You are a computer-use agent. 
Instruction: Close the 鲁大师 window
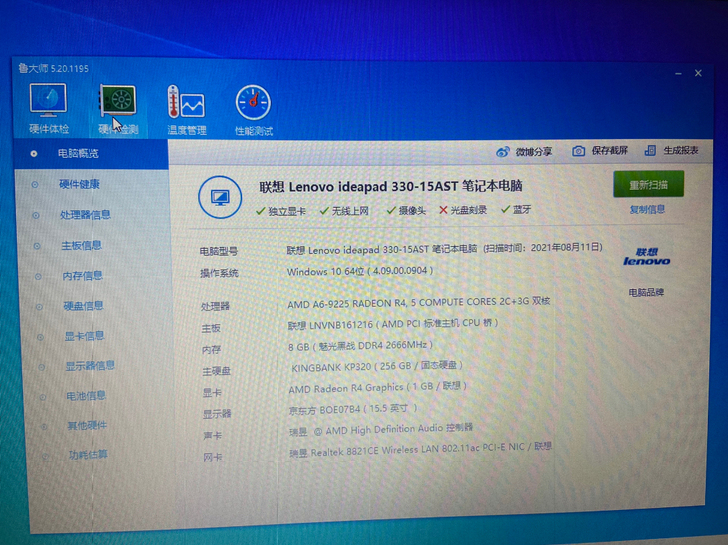pos(698,73)
